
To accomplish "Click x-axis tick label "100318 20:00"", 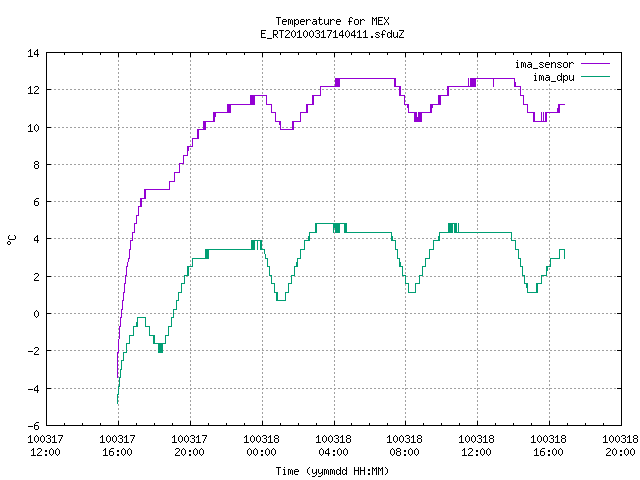I will click(620, 445).
